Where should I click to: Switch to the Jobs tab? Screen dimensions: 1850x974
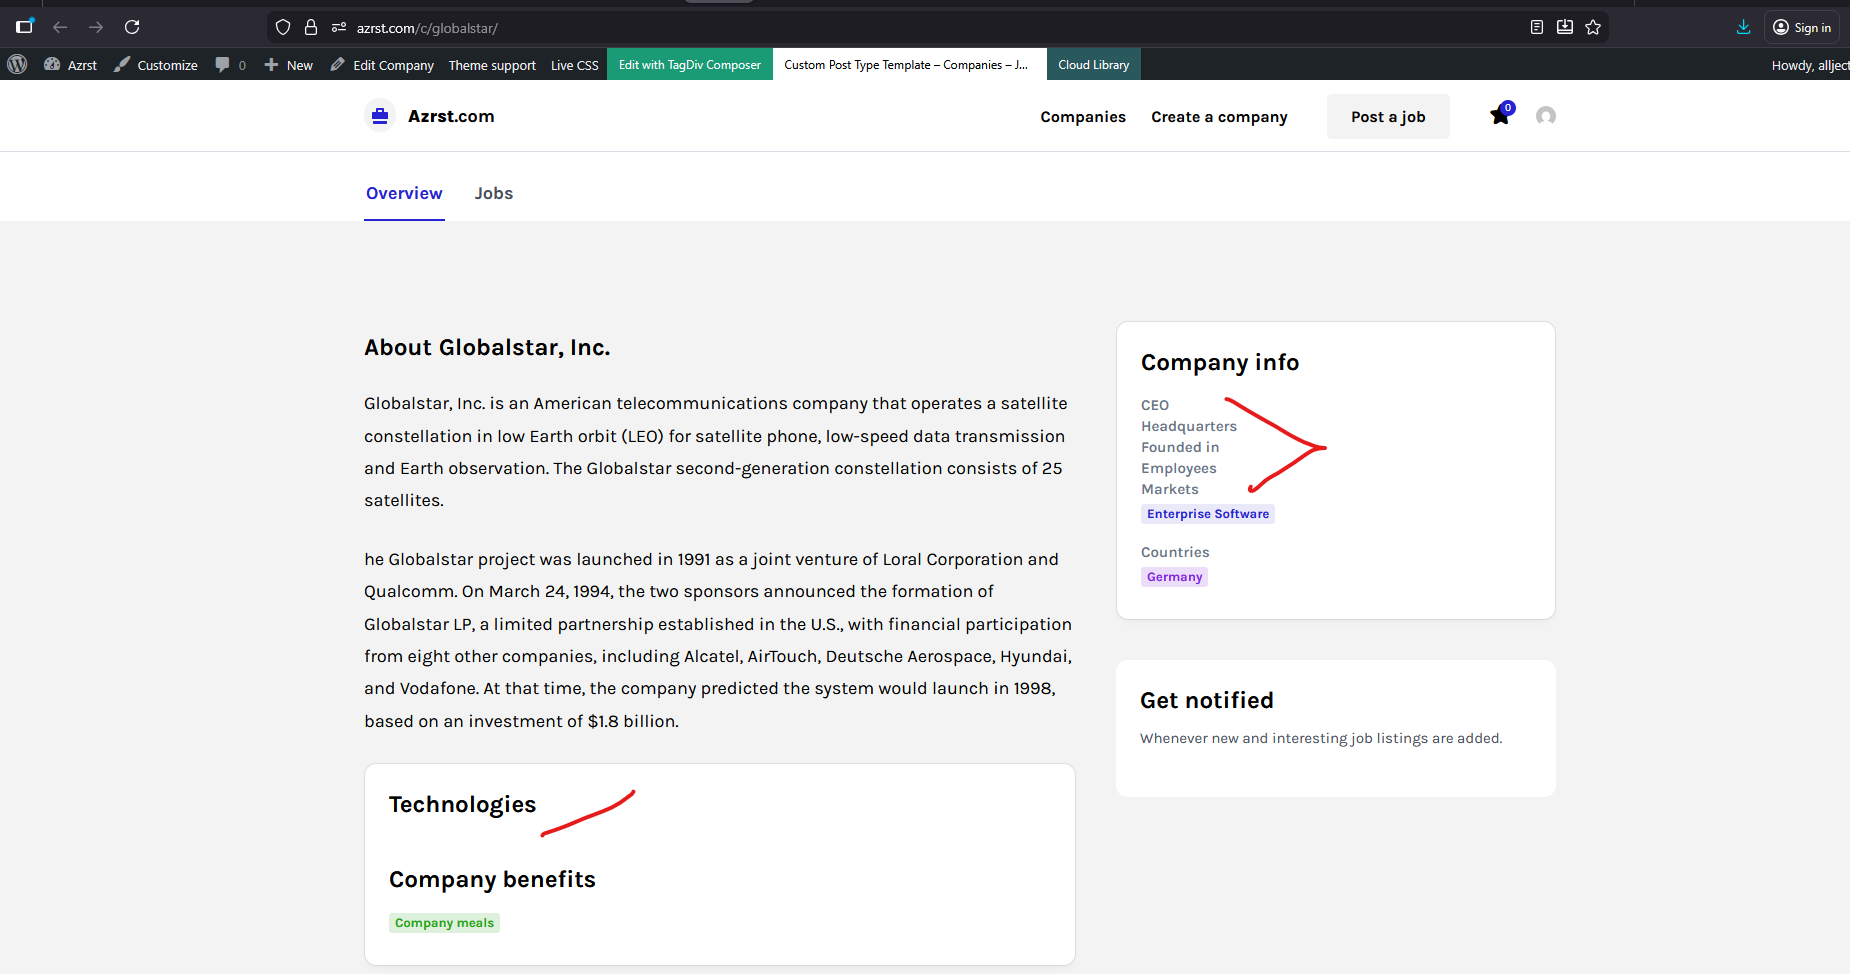point(494,193)
